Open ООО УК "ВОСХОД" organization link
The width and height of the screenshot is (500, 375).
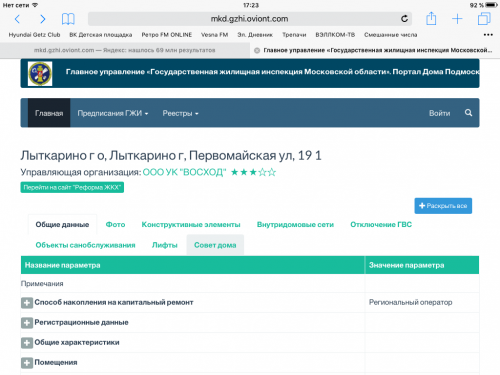tap(184, 172)
